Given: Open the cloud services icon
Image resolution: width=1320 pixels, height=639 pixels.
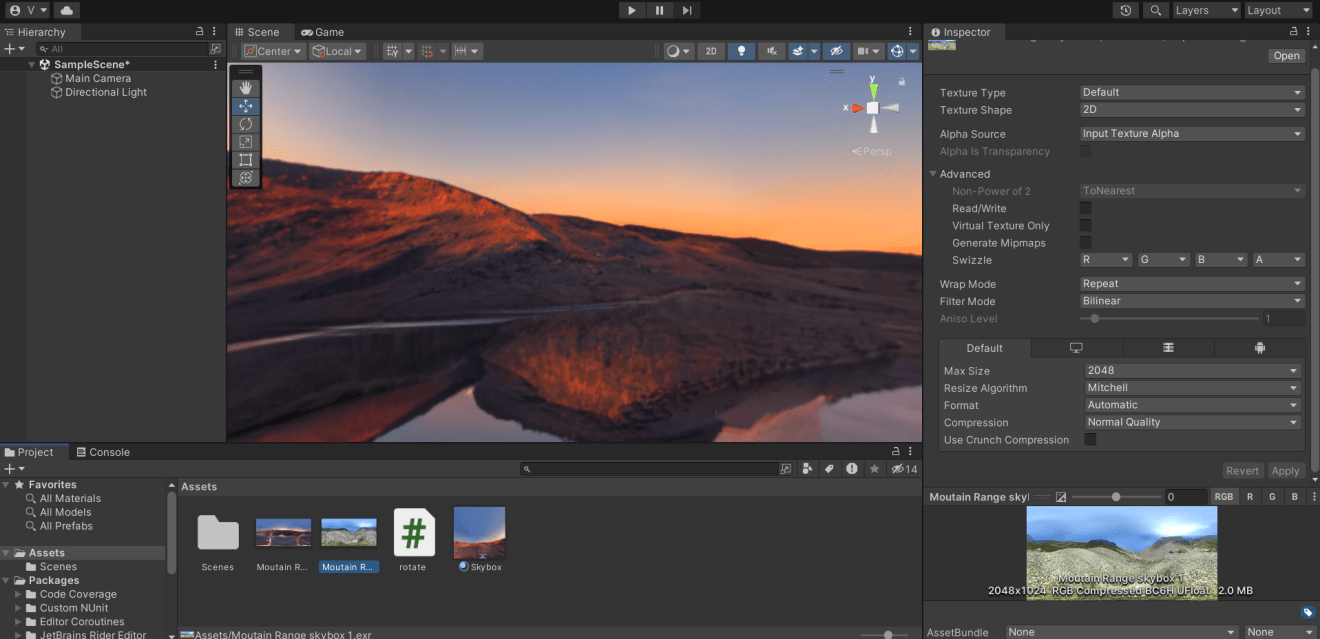Looking at the screenshot, I should 66,10.
